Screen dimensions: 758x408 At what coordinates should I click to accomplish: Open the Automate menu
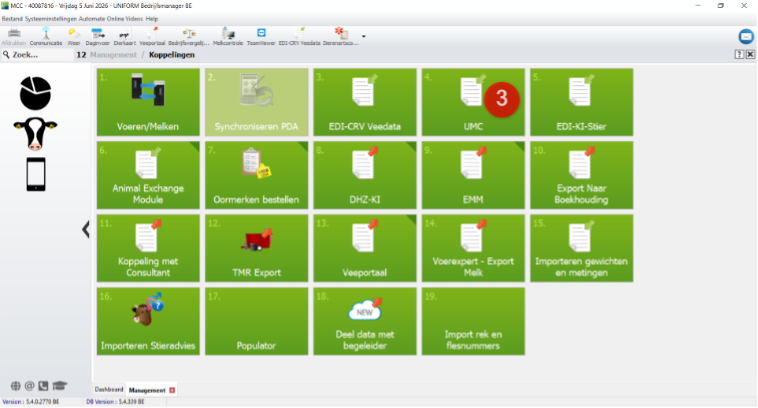(91, 19)
